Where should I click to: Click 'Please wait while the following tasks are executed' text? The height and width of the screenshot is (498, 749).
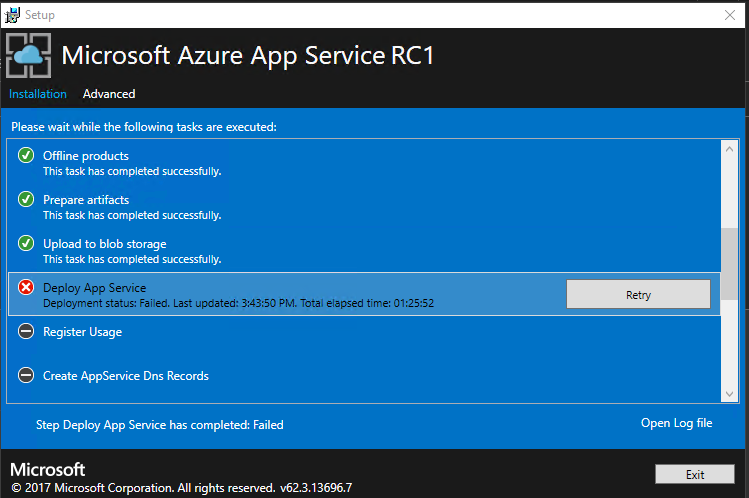pyautogui.click(x=144, y=127)
